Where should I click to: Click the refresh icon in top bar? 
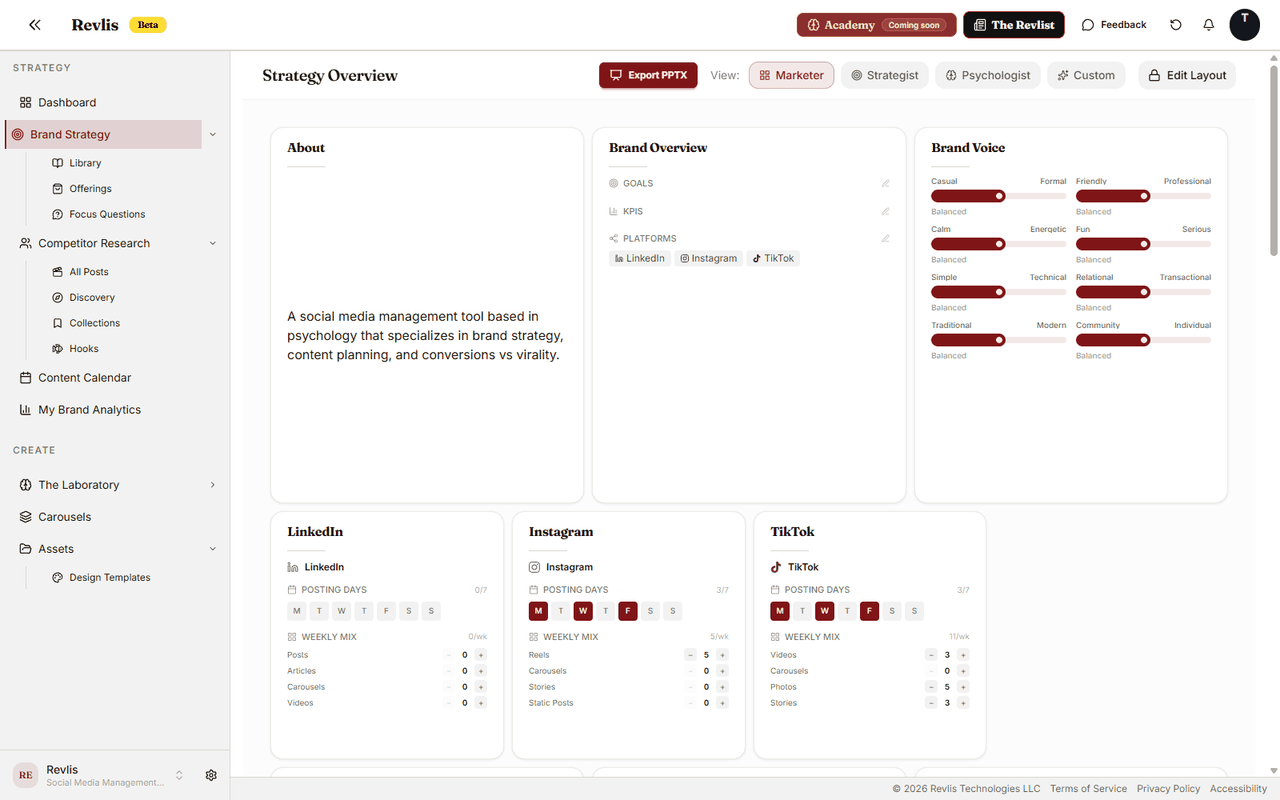1176,25
